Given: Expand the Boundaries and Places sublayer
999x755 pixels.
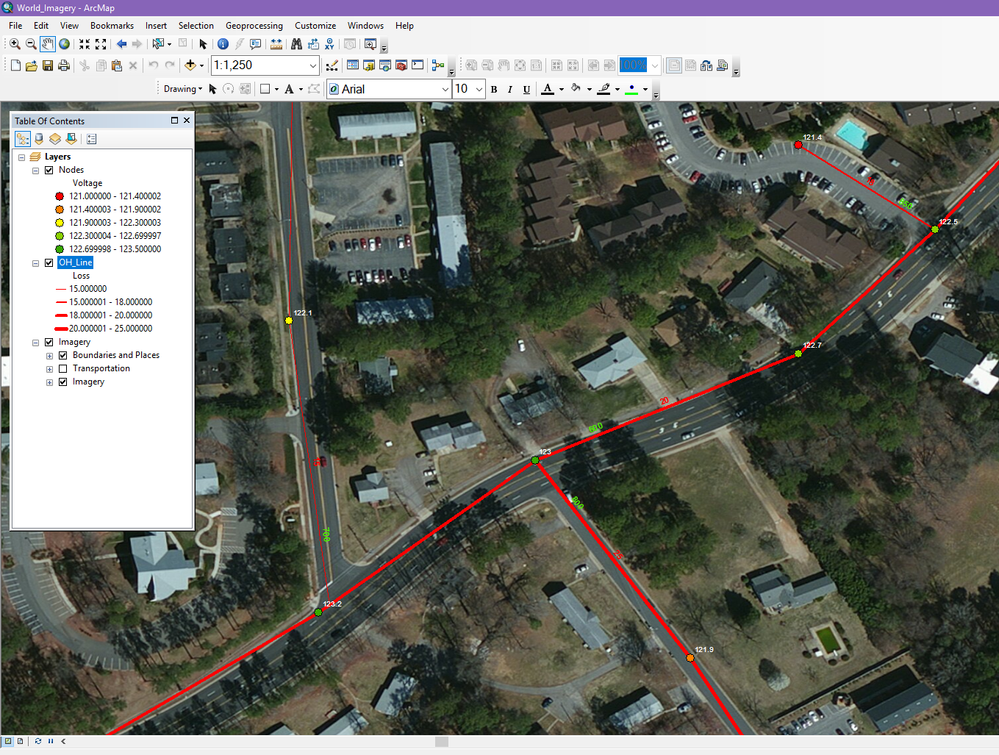Looking at the screenshot, I should click(49, 355).
